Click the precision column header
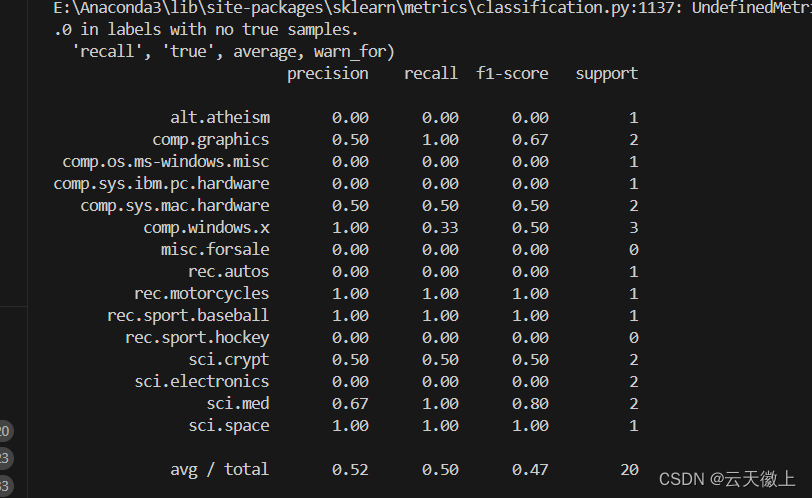The image size is (812, 498). (x=327, y=74)
